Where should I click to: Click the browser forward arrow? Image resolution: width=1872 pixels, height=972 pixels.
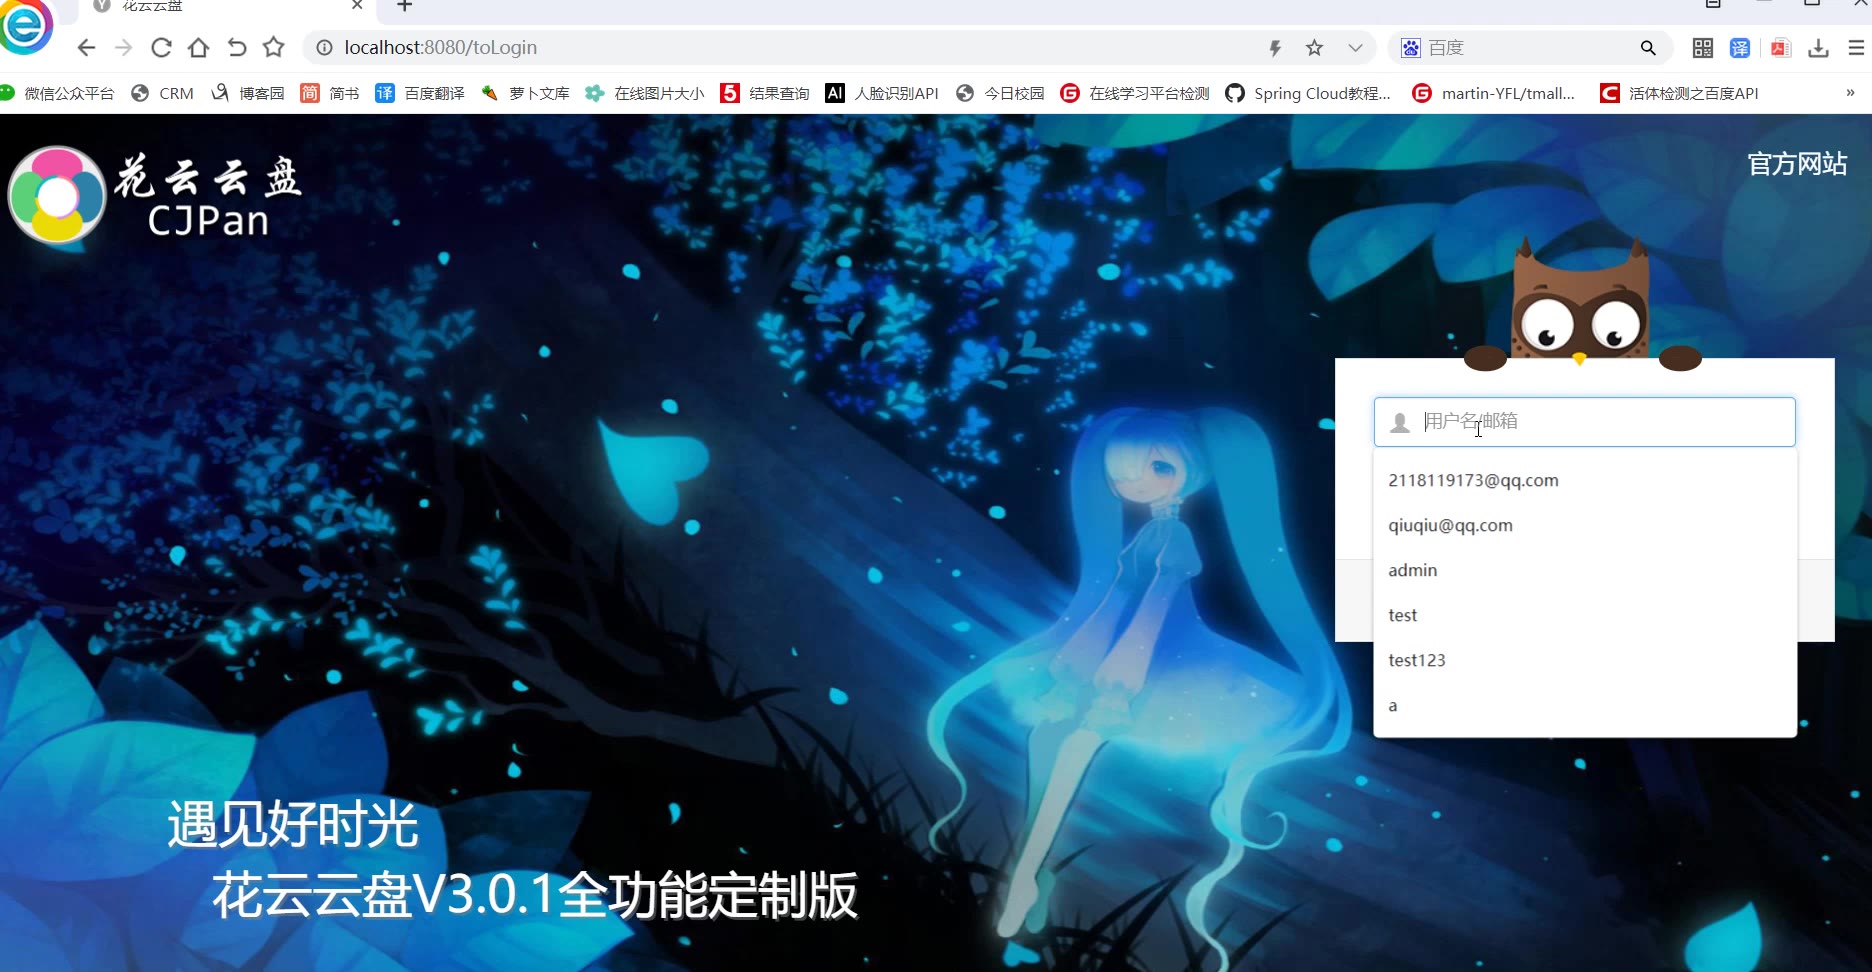[124, 47]
